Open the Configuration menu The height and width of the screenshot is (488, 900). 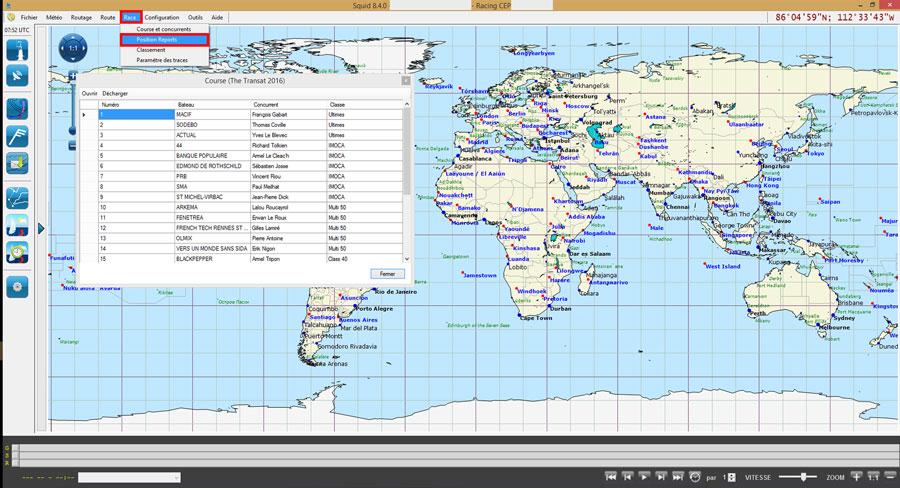(x=162, y=18)
